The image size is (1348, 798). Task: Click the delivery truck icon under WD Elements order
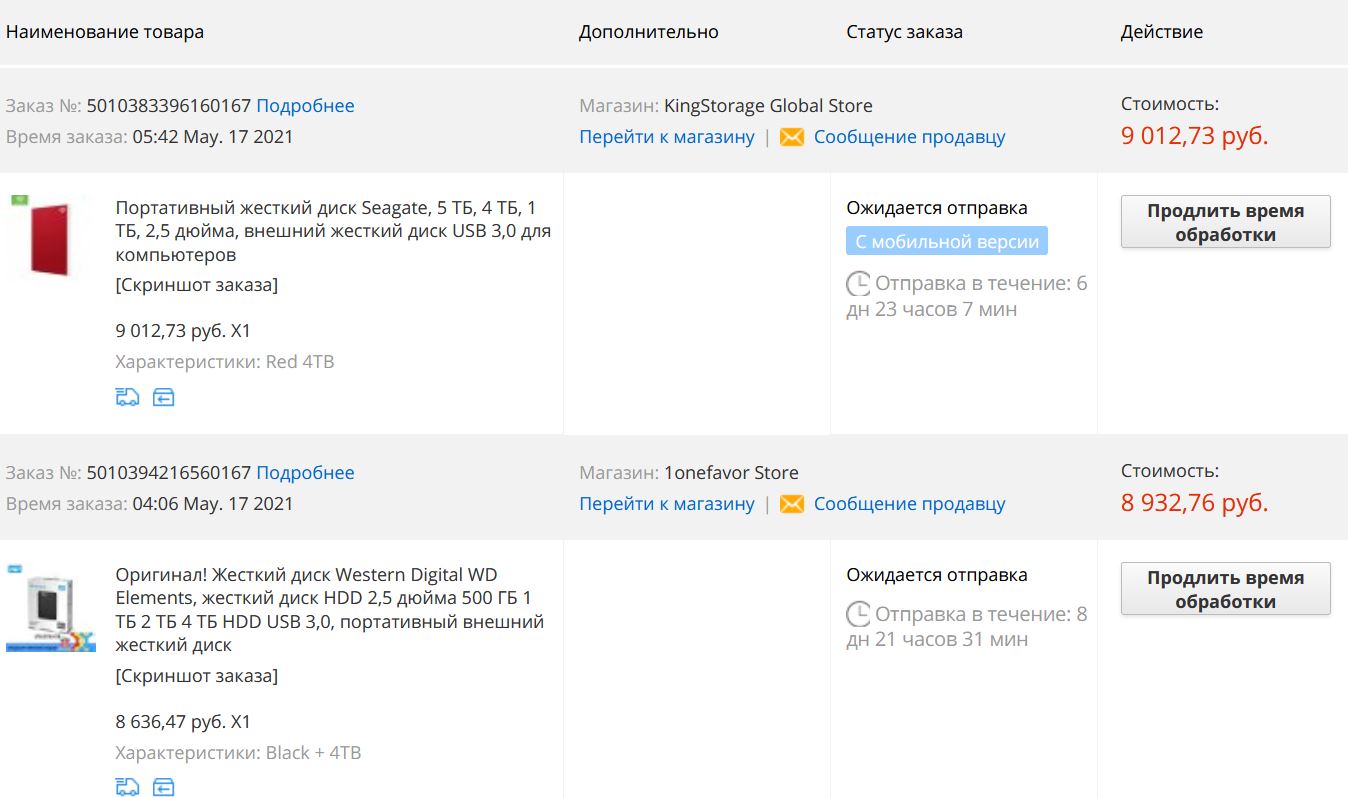(127, 786)
